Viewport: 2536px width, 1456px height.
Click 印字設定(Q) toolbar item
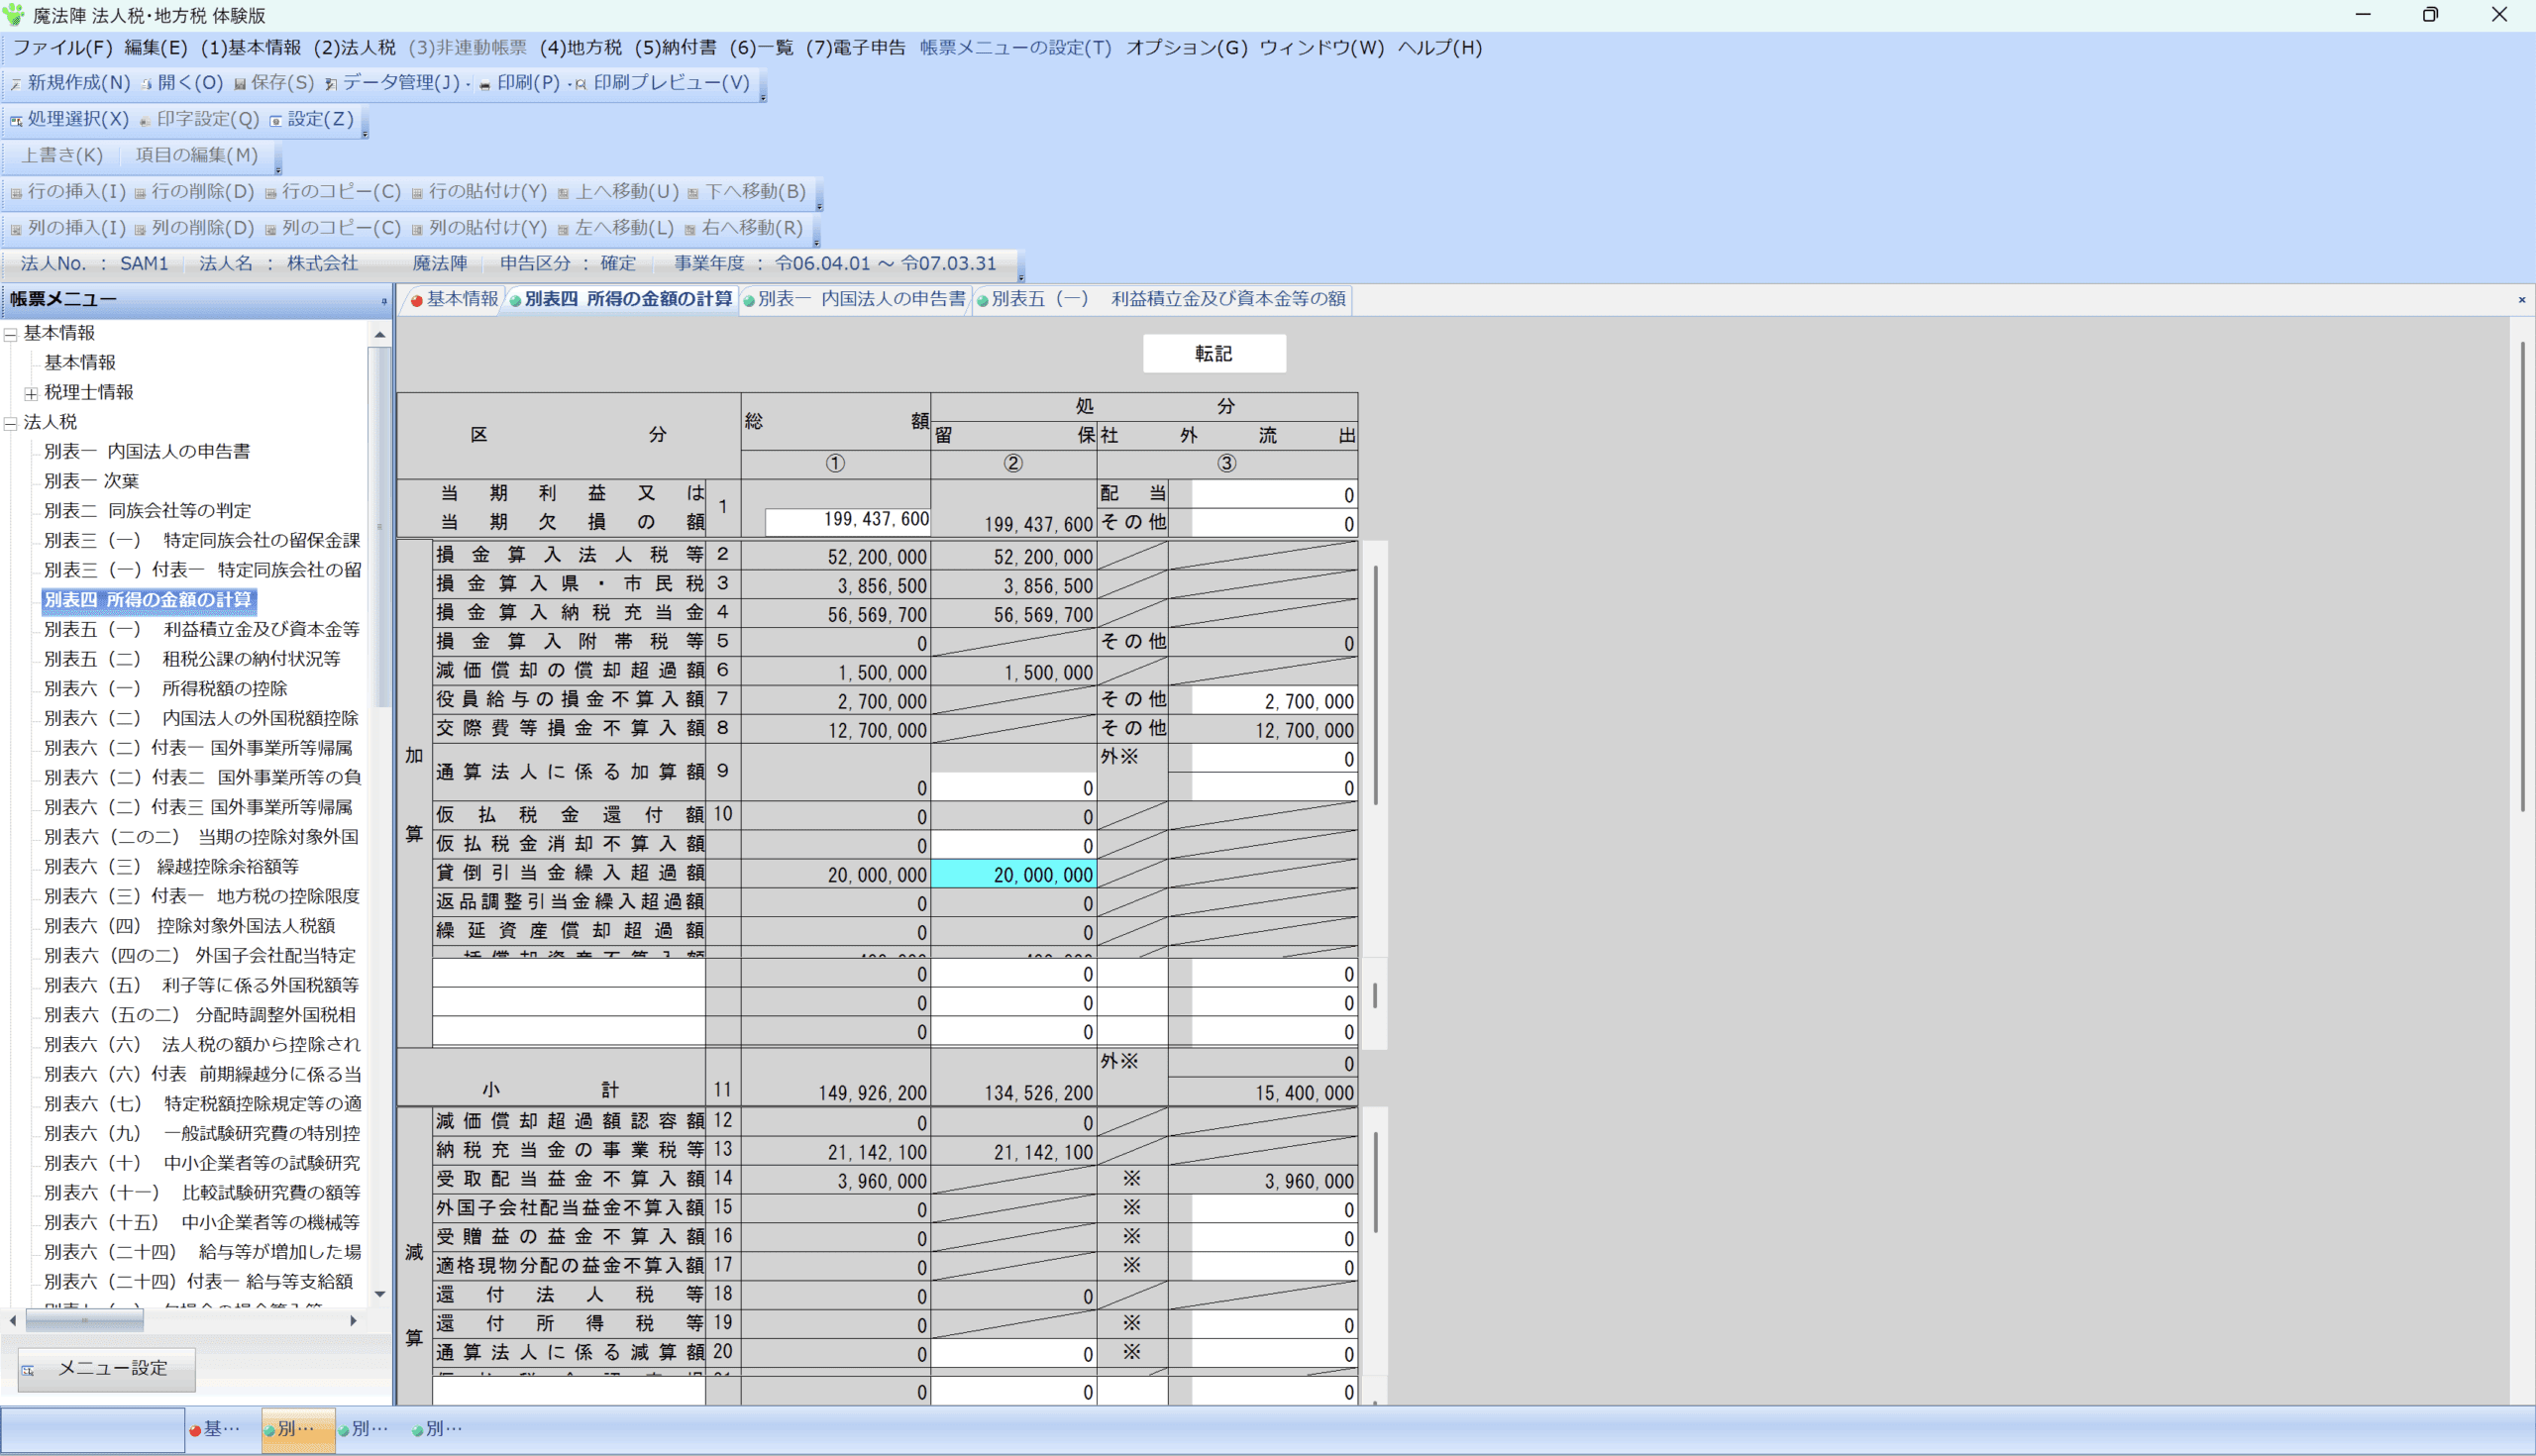(x=199, y=119)
